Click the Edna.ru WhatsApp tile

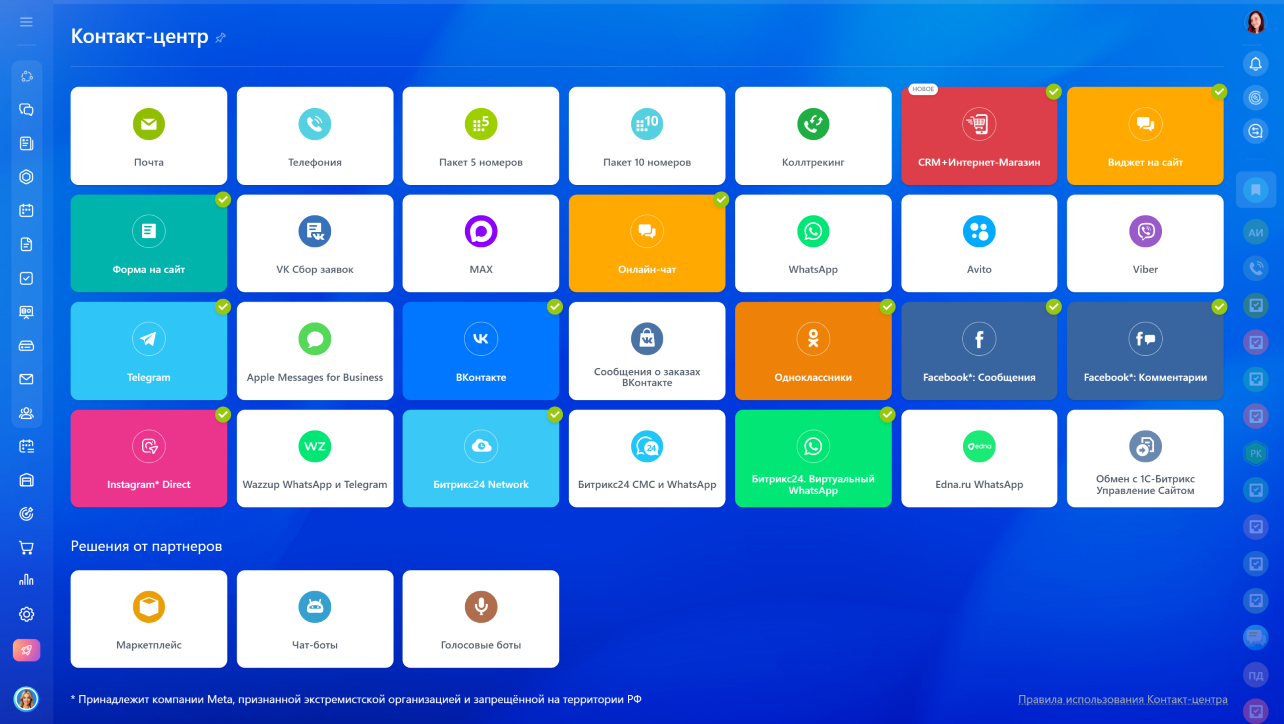click(x=978, y=458)
